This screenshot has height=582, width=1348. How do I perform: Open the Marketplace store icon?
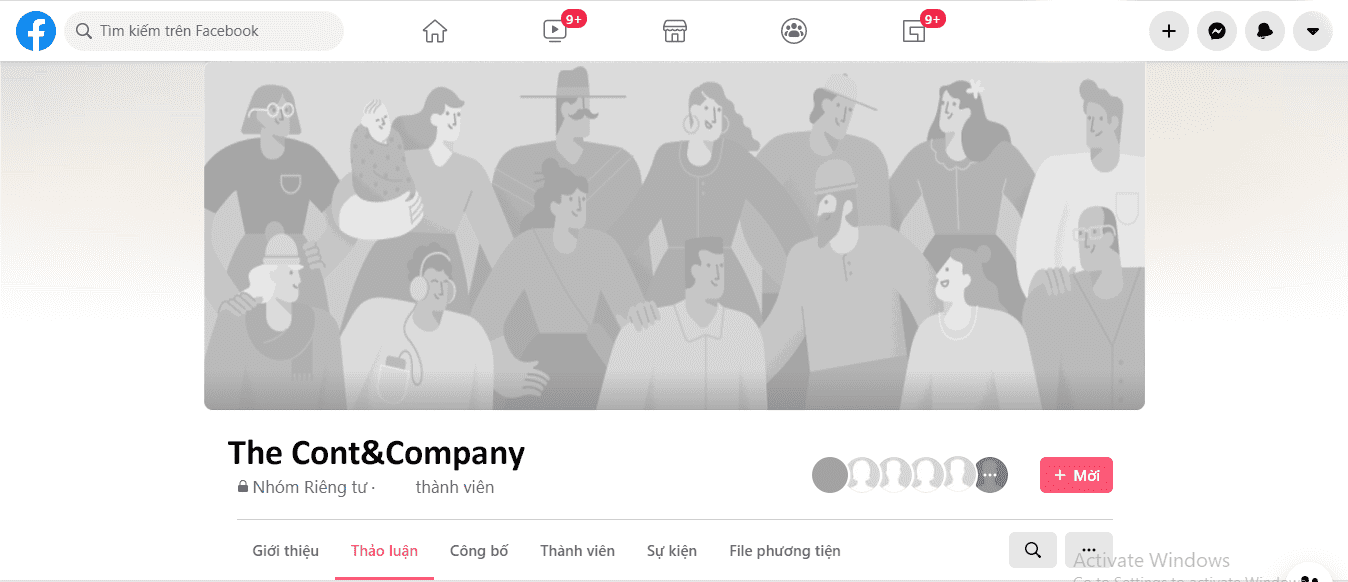pyautogui.click(x=675, y=31)
